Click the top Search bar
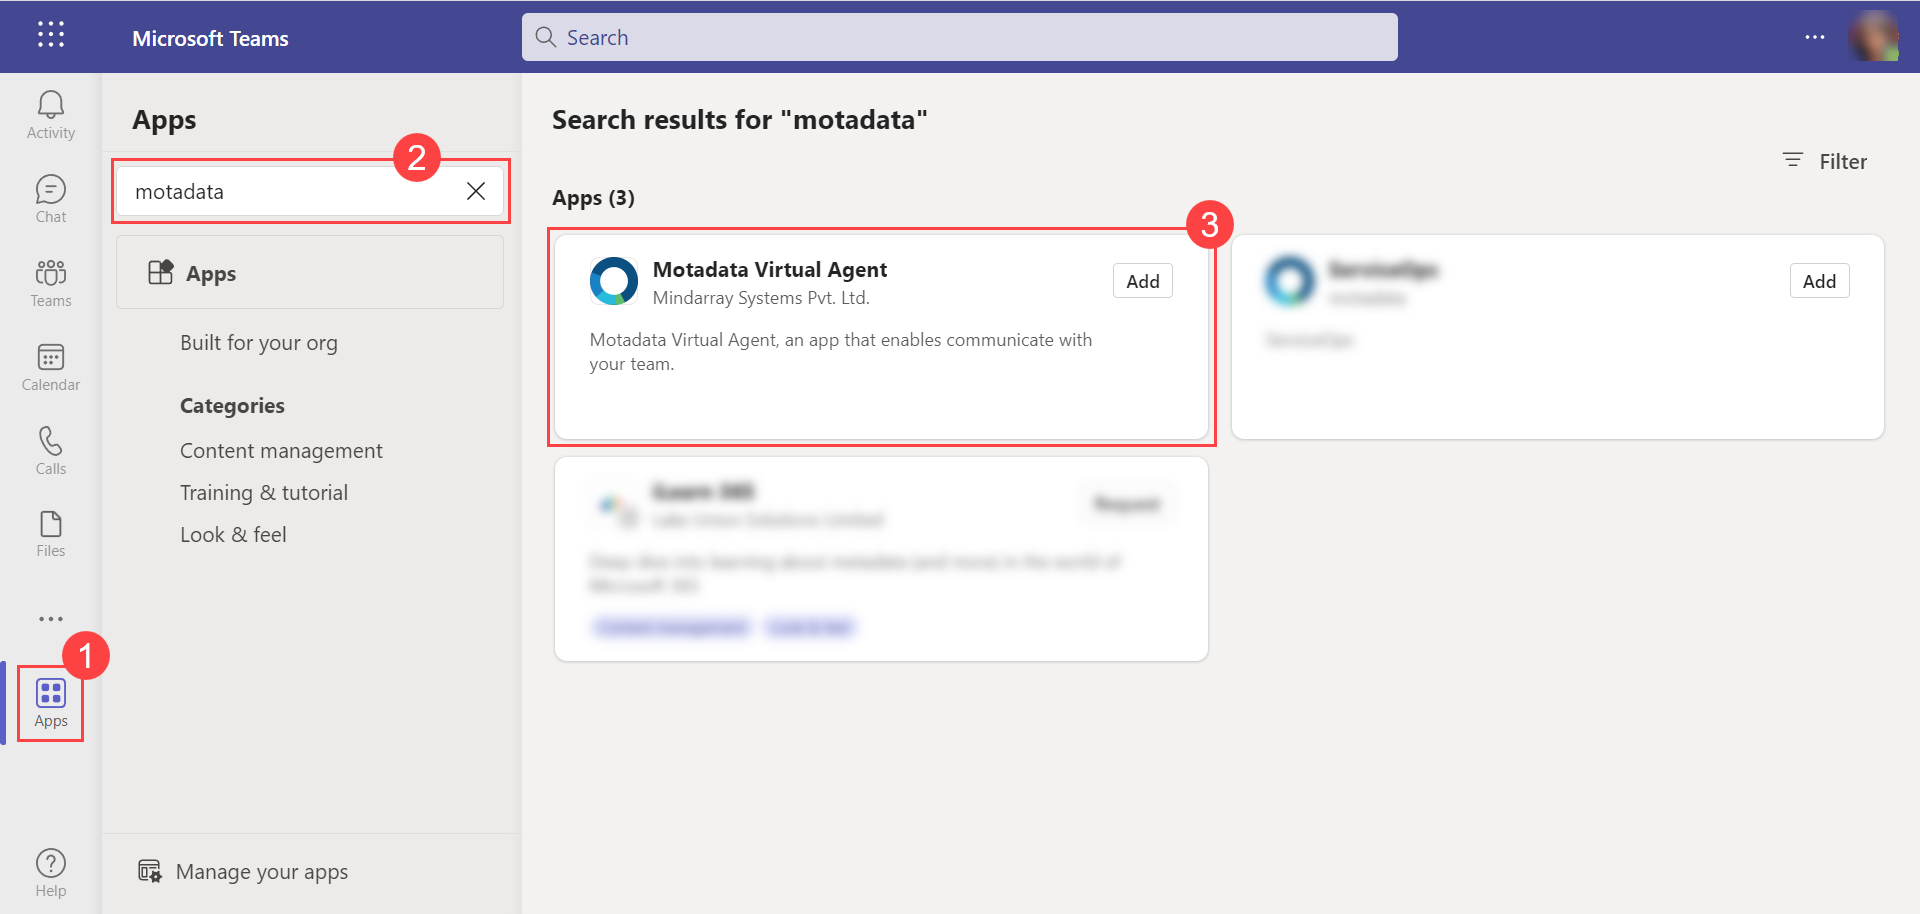The width and height of the screenshot is (1920, 914). [x=959, y=37]
